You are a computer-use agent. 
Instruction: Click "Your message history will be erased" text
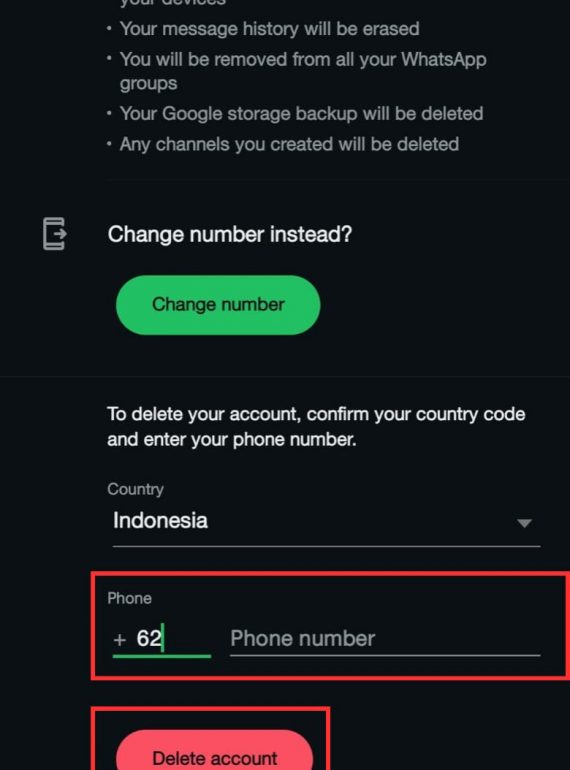(x=270, y=29)
